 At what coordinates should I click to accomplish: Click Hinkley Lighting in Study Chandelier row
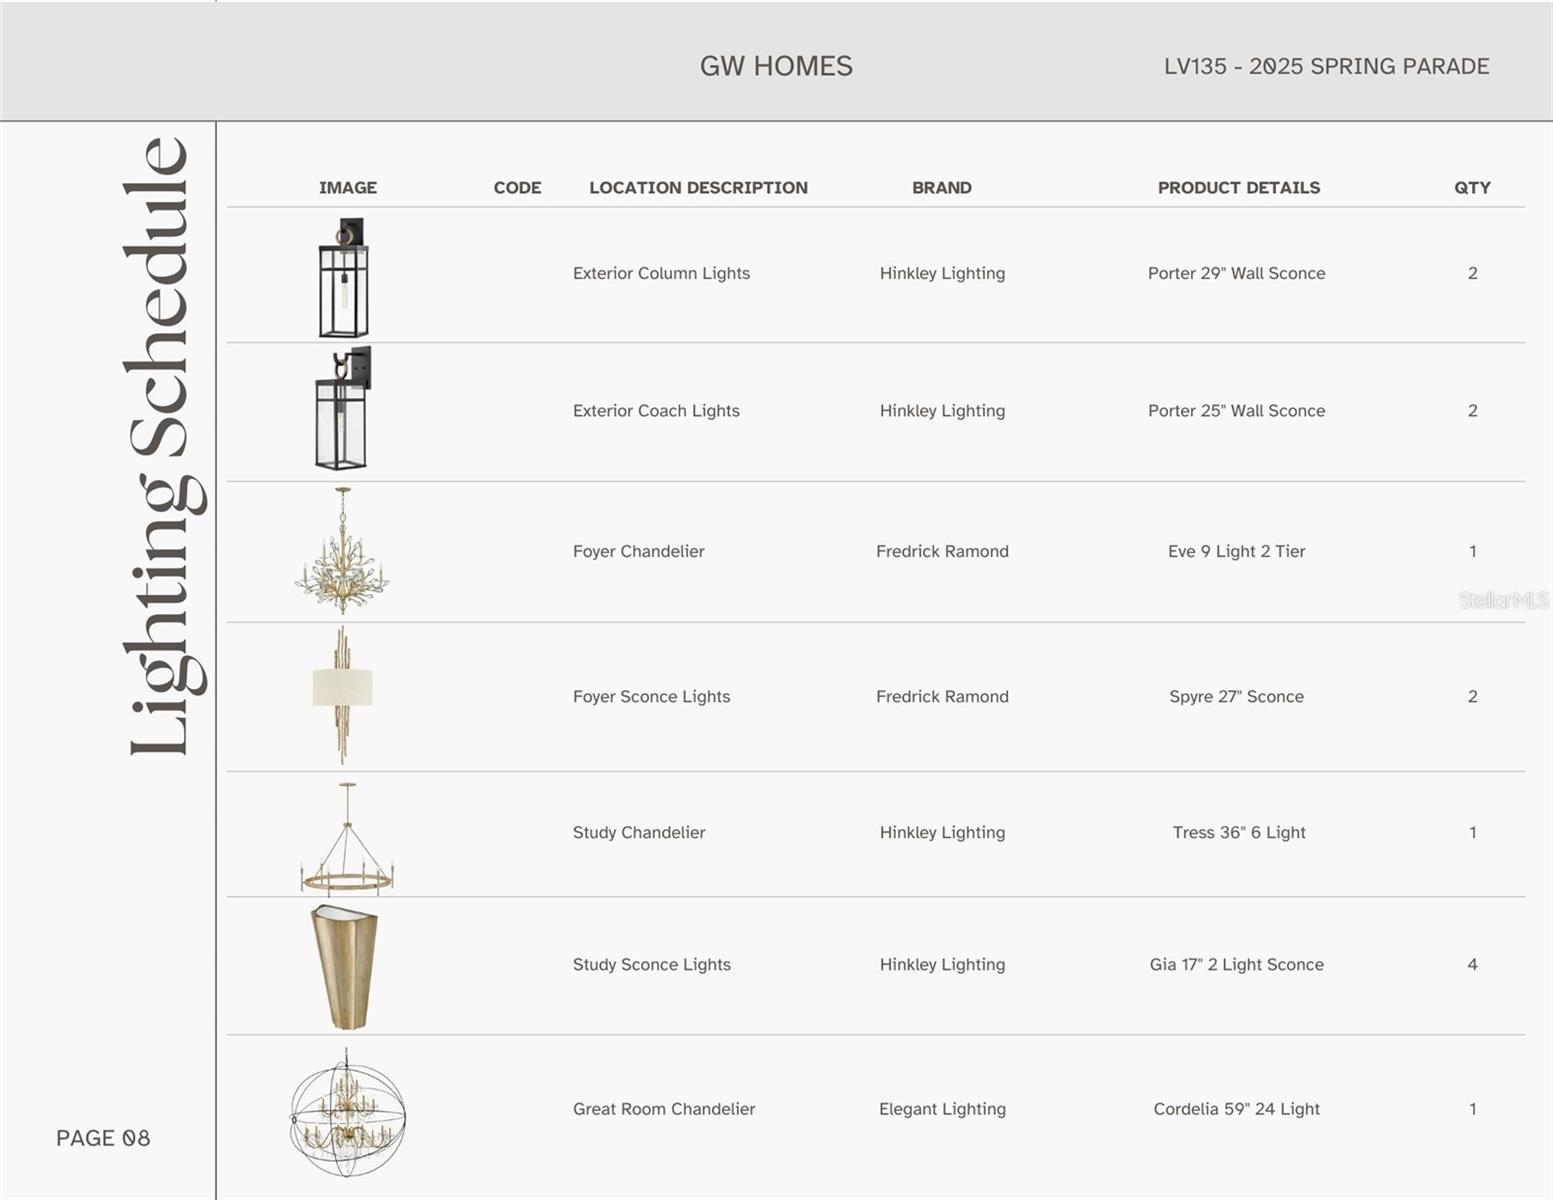click(942, 832)
